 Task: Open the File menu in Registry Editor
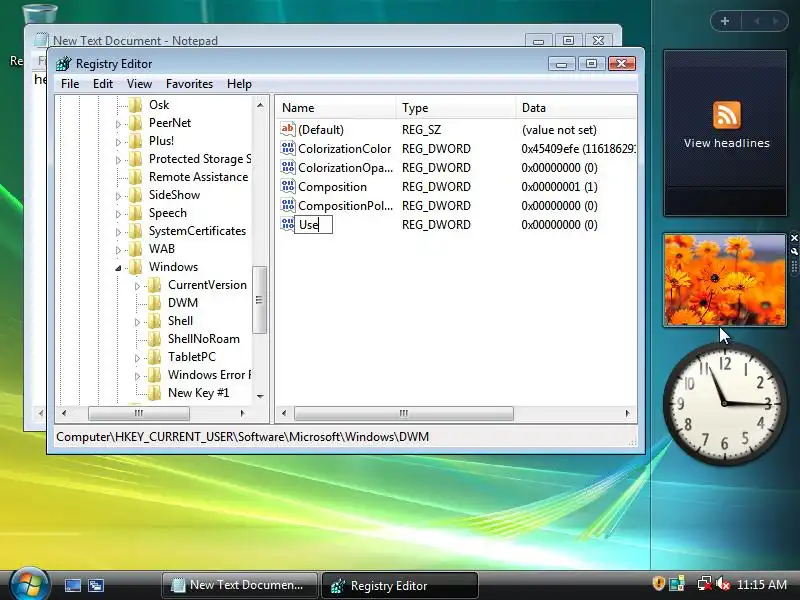click(70, 84)
